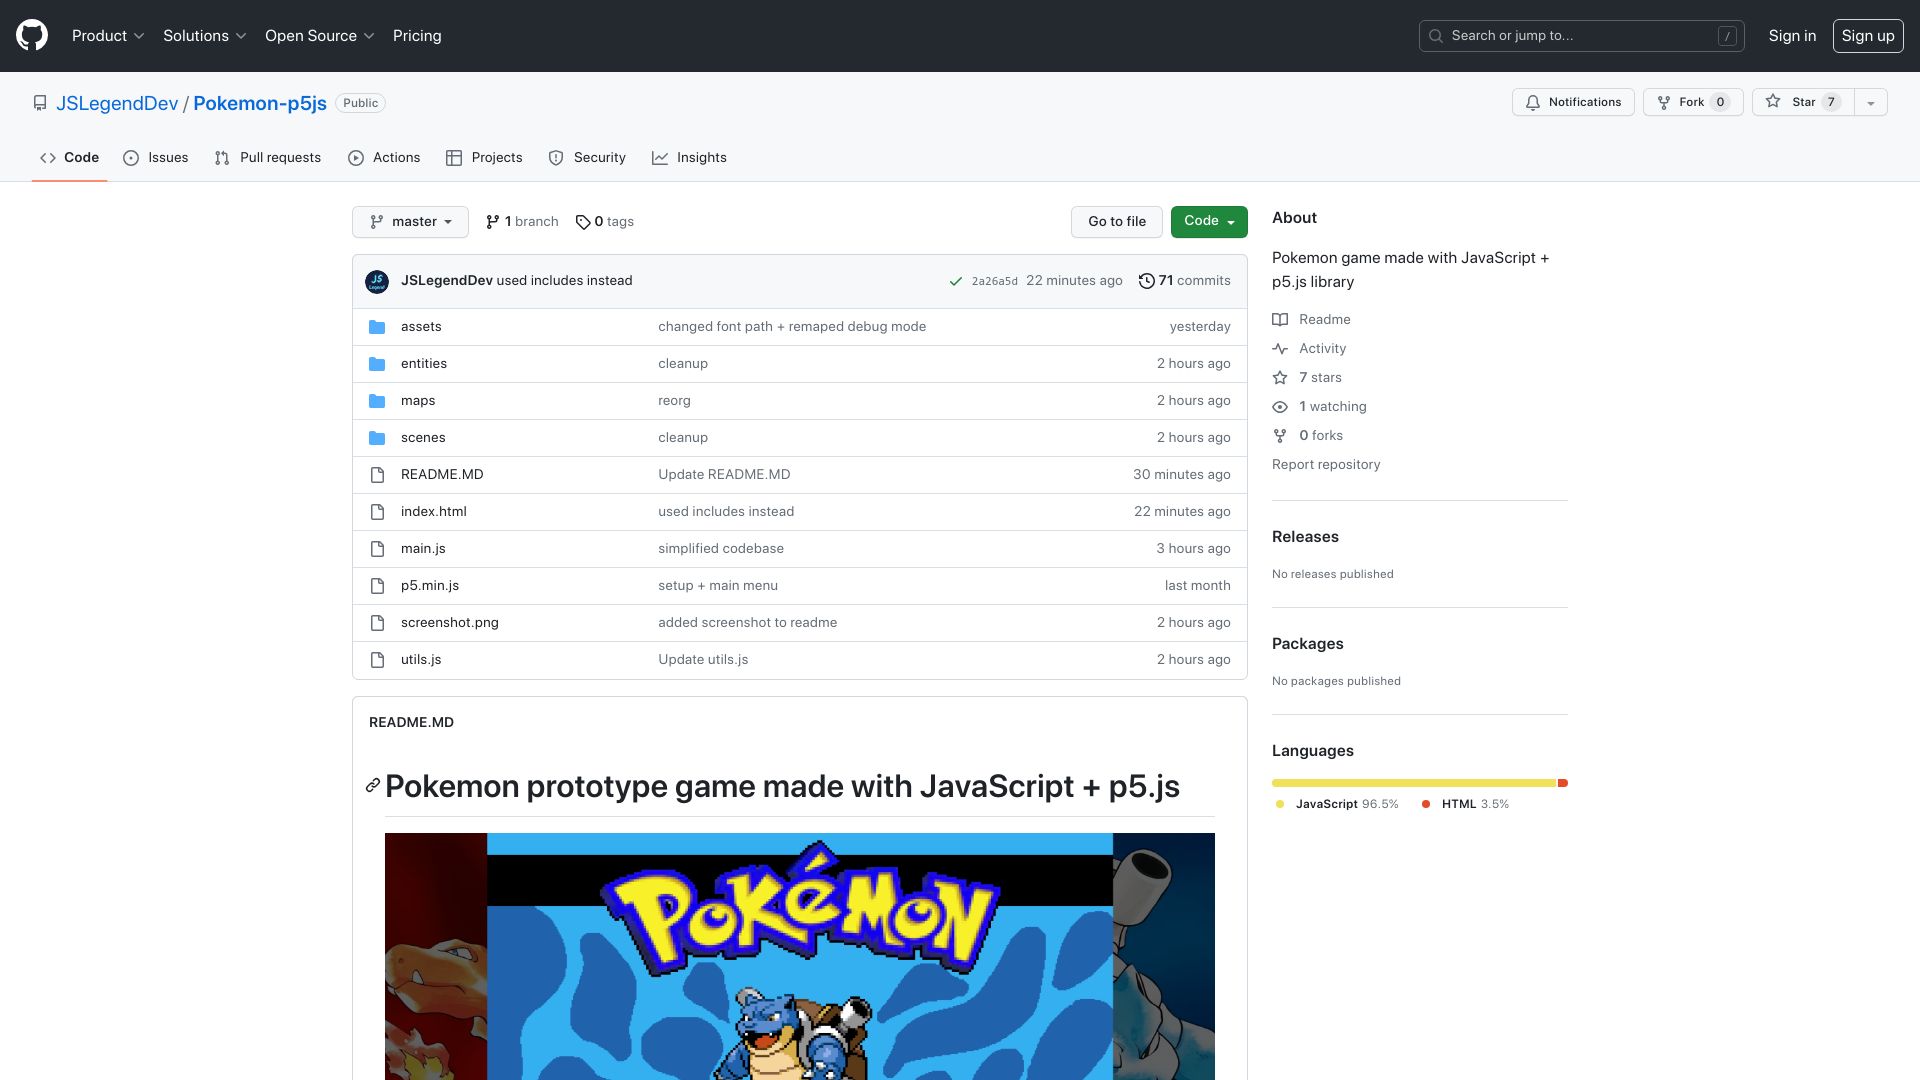
Task: Click the Notifications bell icon
Action: click(1533, 102)
